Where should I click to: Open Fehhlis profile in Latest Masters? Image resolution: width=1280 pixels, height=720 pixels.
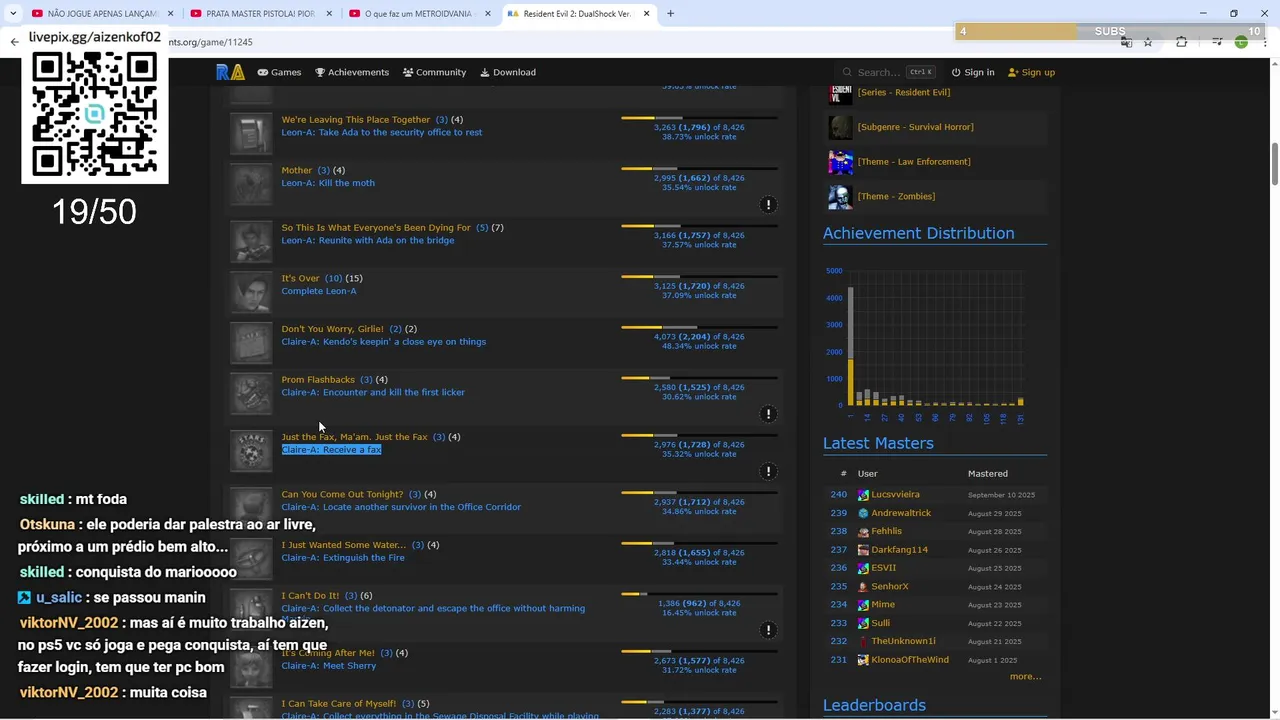(886, 532)
